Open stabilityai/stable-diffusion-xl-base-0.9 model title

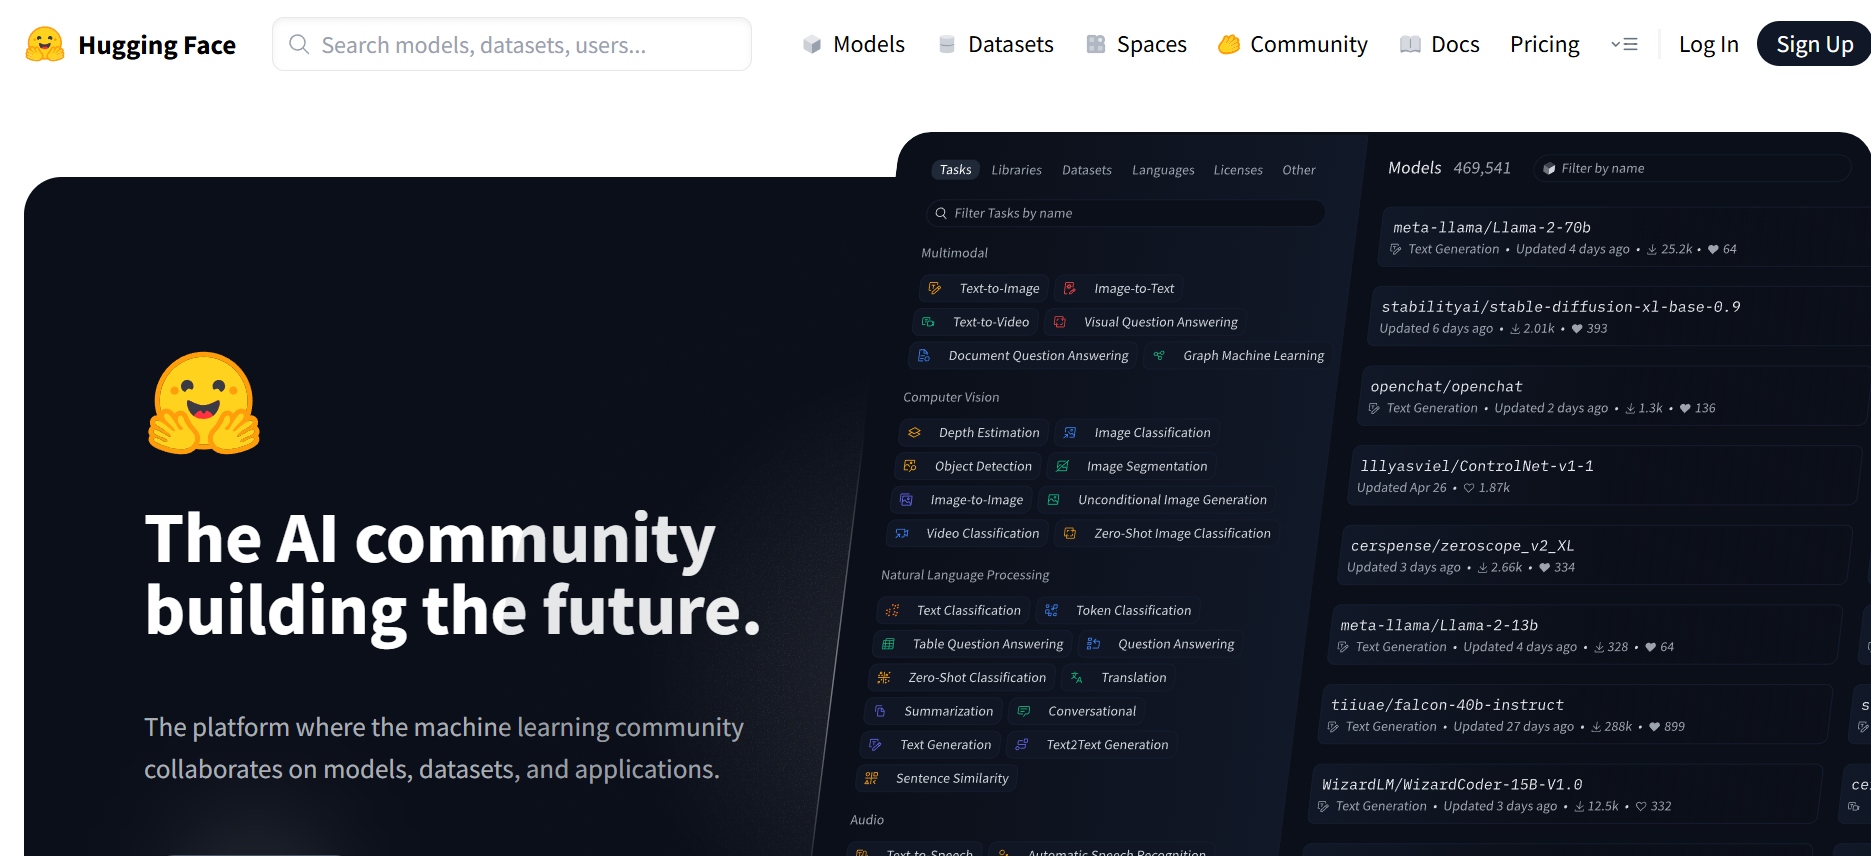pos(1560,307)
